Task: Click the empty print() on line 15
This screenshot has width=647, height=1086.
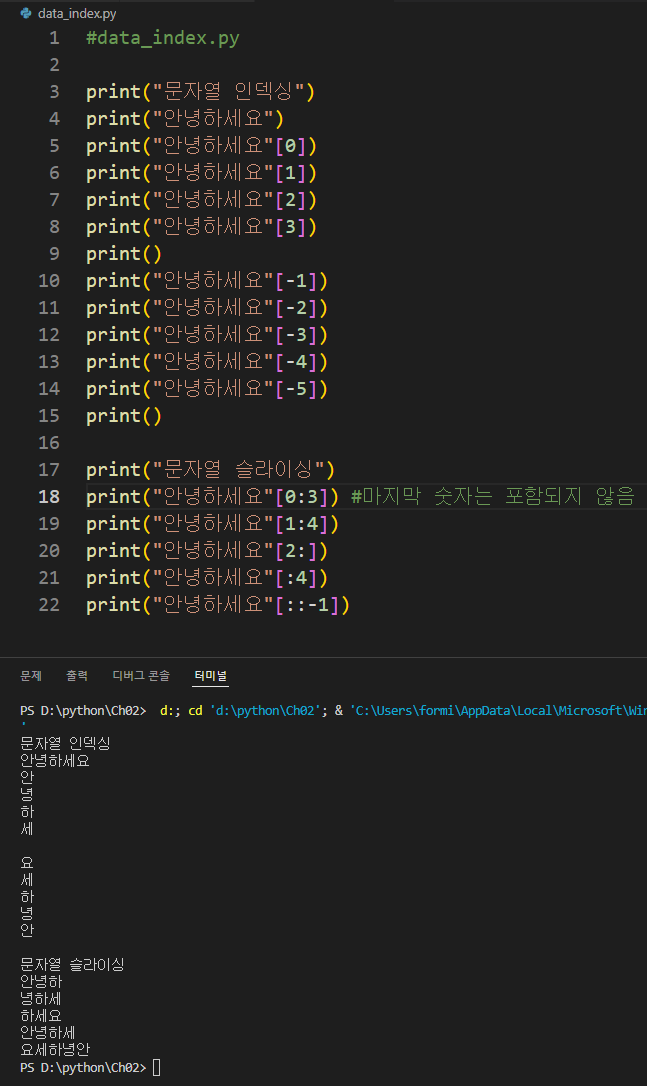Action: [124, 416]
